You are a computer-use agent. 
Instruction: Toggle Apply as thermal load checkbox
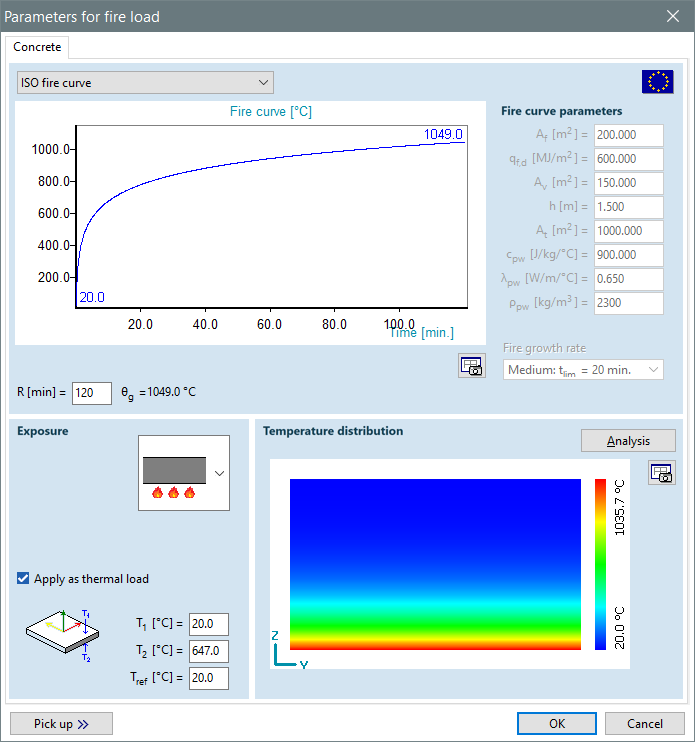pos(23,578)
